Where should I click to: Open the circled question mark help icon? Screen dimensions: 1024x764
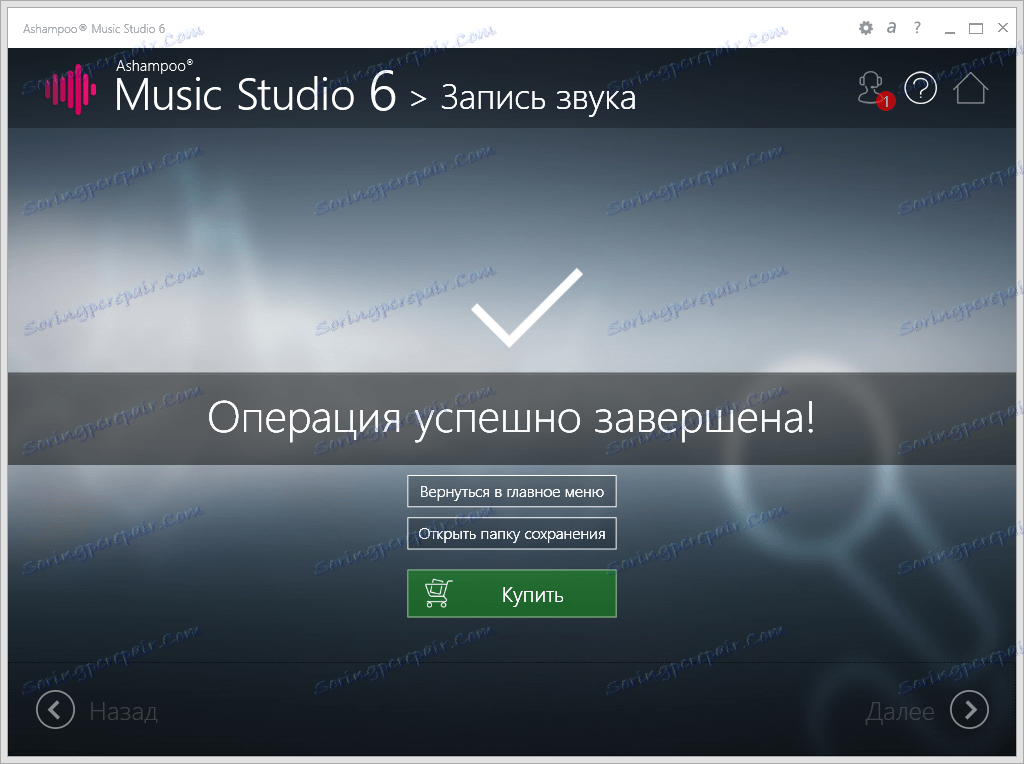(921, 88)
